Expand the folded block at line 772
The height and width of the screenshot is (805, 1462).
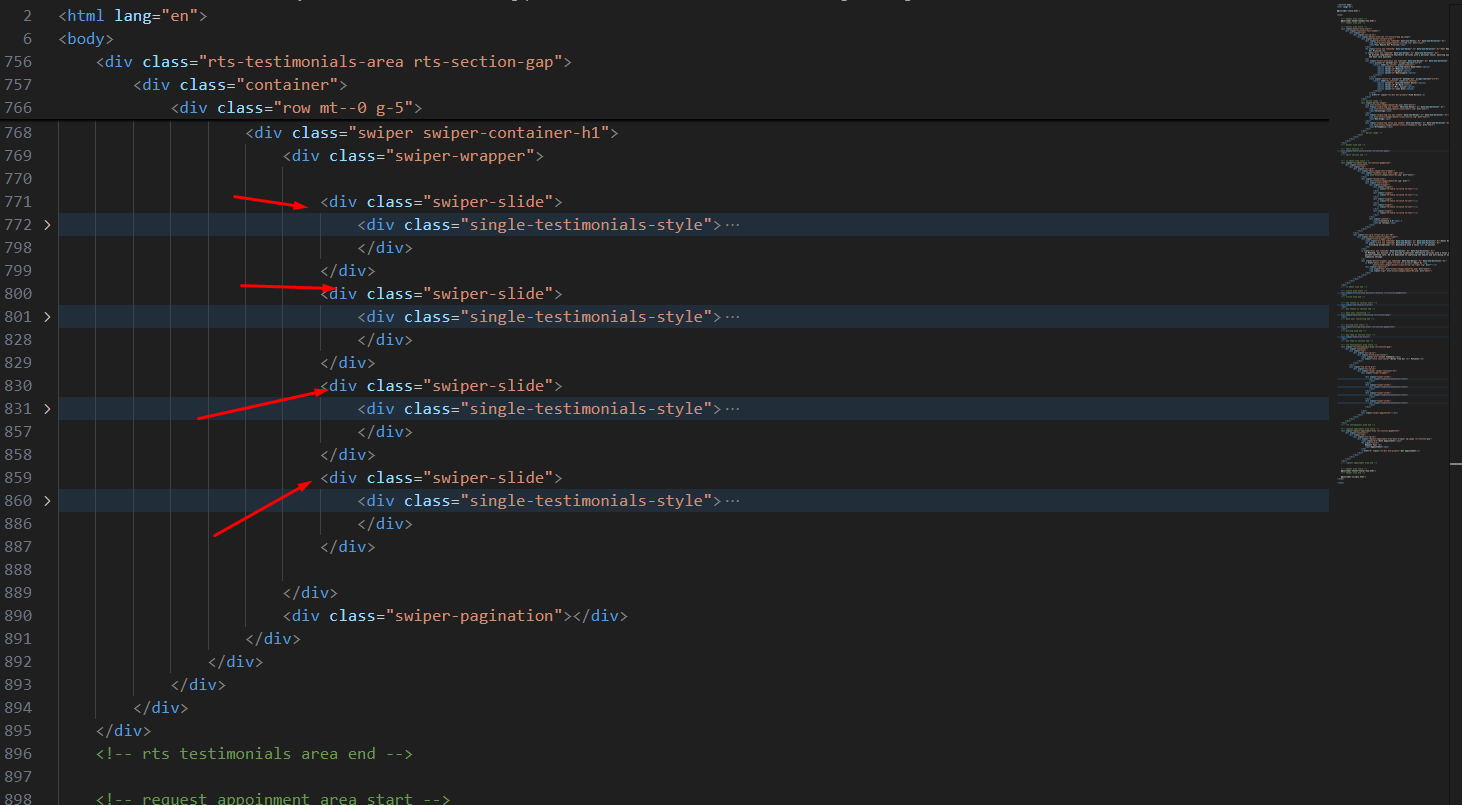[47, 225]
